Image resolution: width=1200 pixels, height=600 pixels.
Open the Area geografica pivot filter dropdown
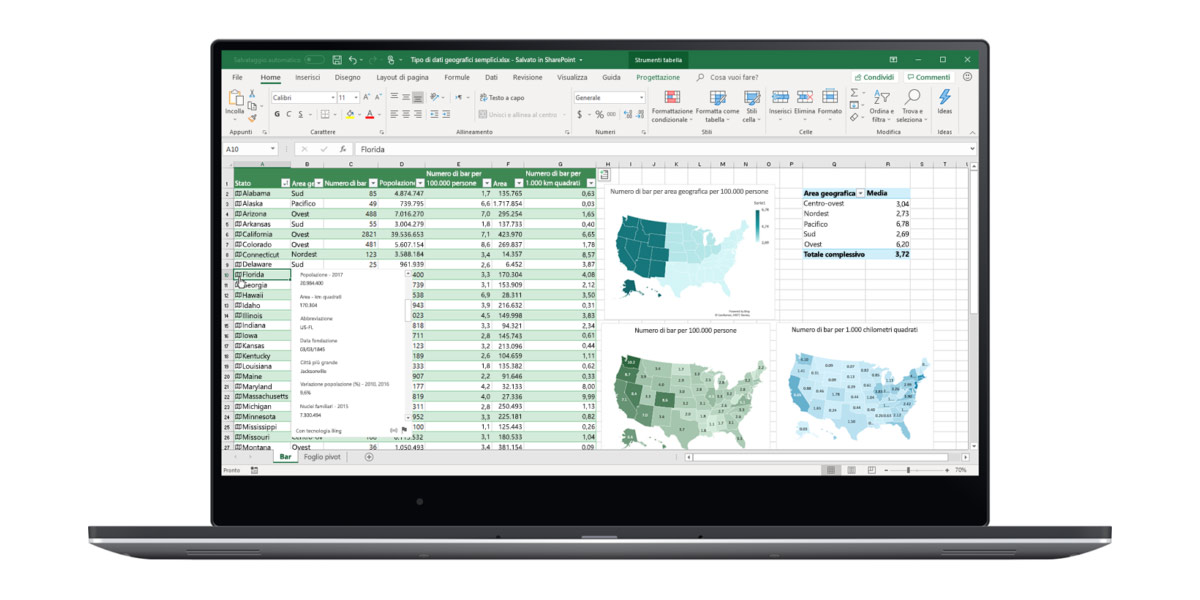860,193
